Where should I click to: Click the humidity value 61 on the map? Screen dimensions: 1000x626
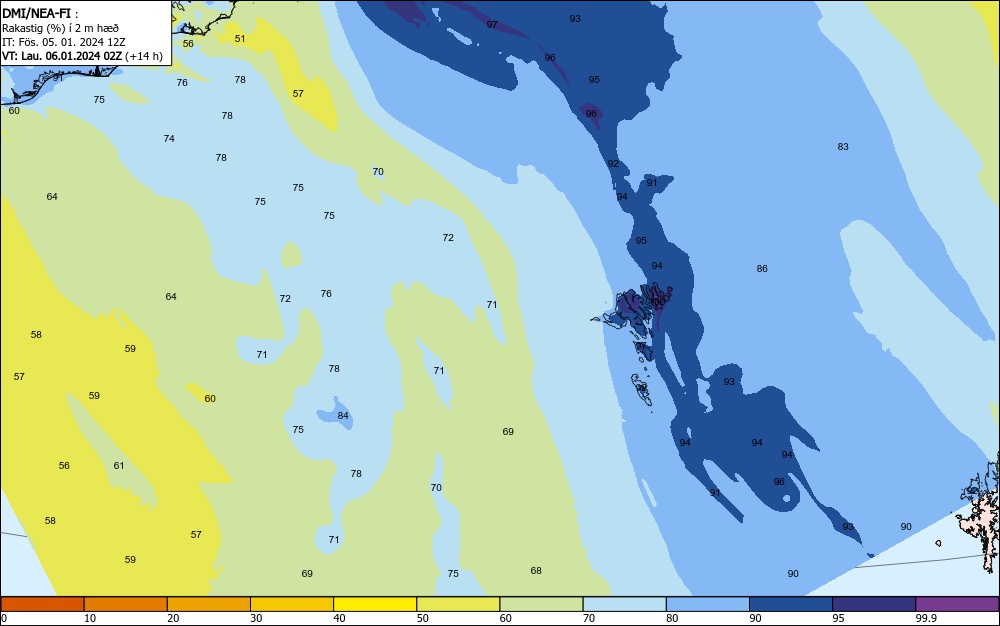119,465
